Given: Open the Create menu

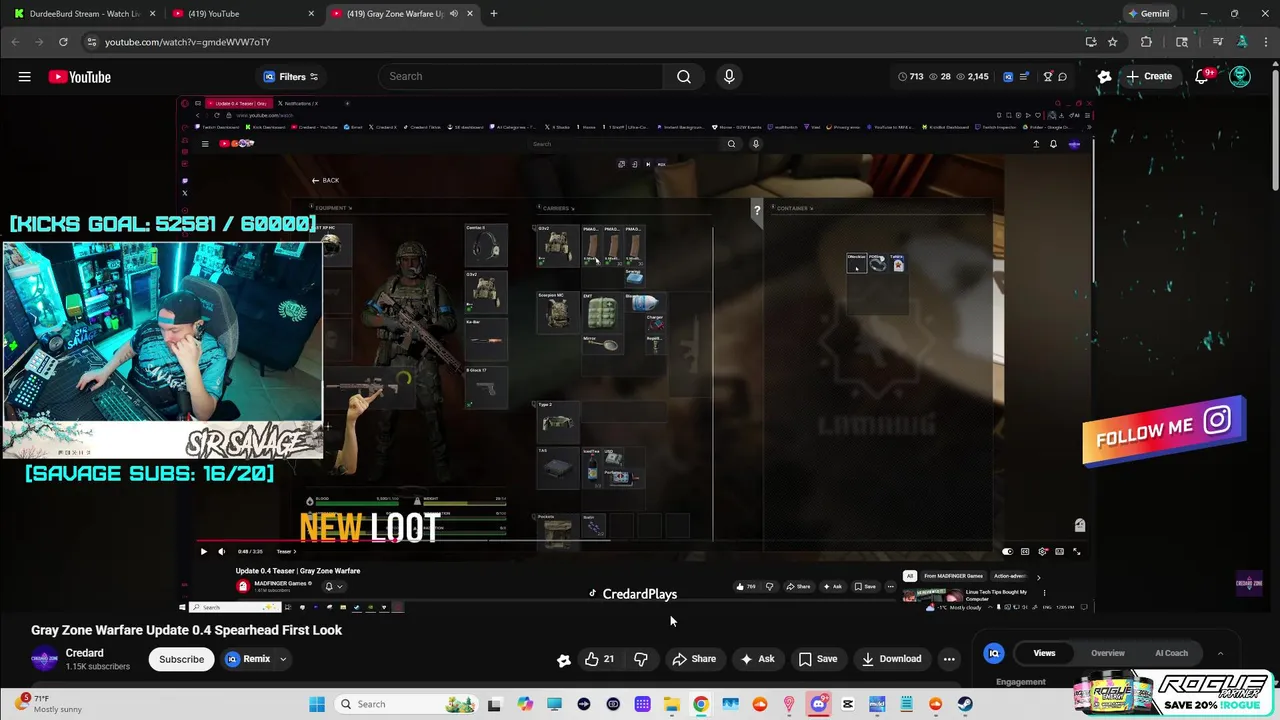Looking at the screenshot, I should tap(1148, 77).
